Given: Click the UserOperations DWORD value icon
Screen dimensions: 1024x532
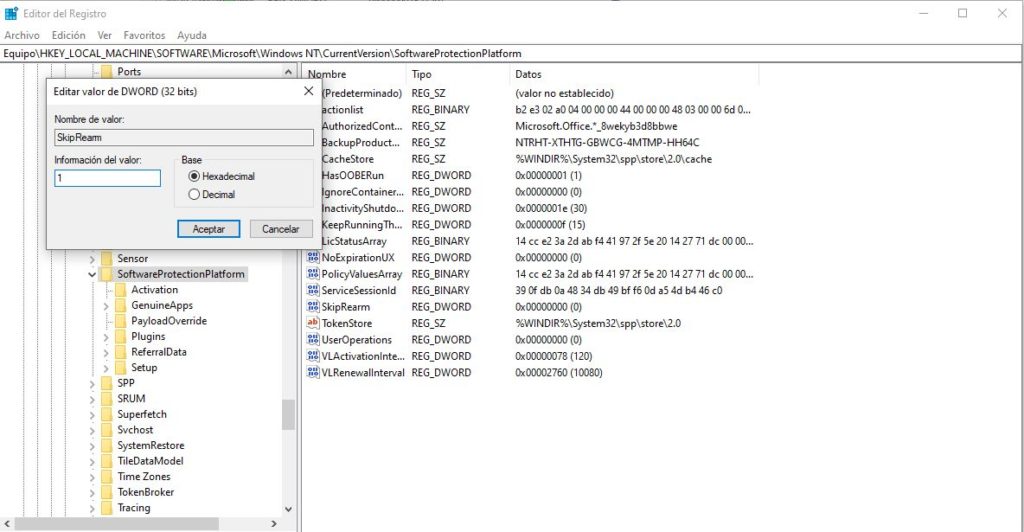Looking at the screenshot, I should coord(313,339).
